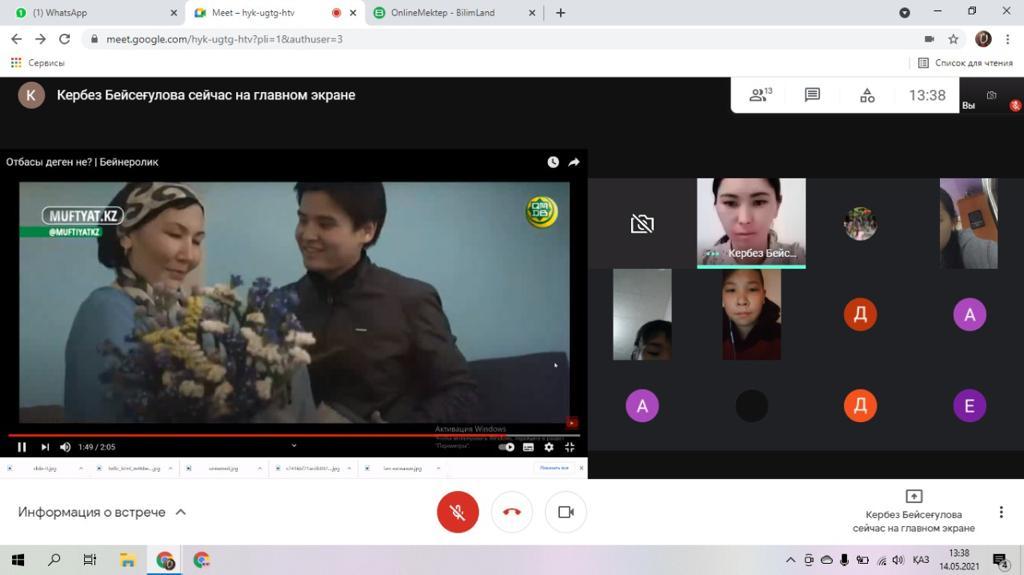Open the participants list in Meet
This screenshot has width=1024, height=575.
pos(760,95)
